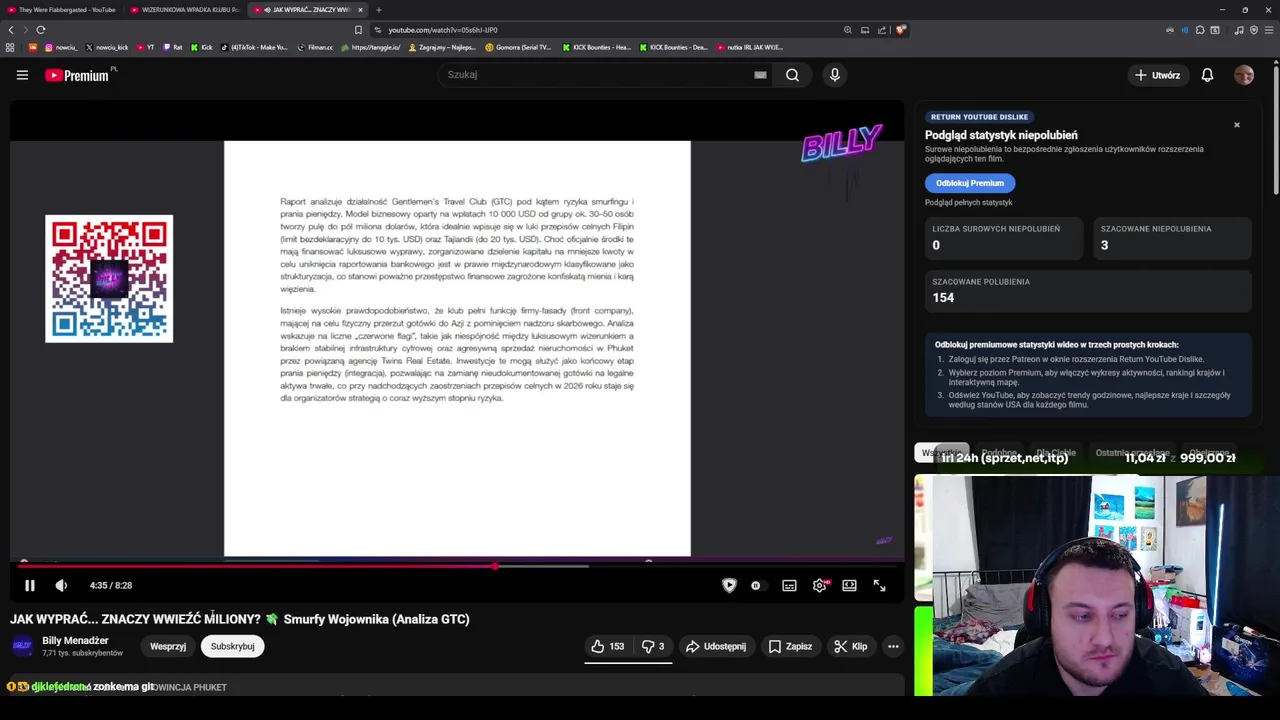
Task: Open player settings gear
Action: pos(820,585)
